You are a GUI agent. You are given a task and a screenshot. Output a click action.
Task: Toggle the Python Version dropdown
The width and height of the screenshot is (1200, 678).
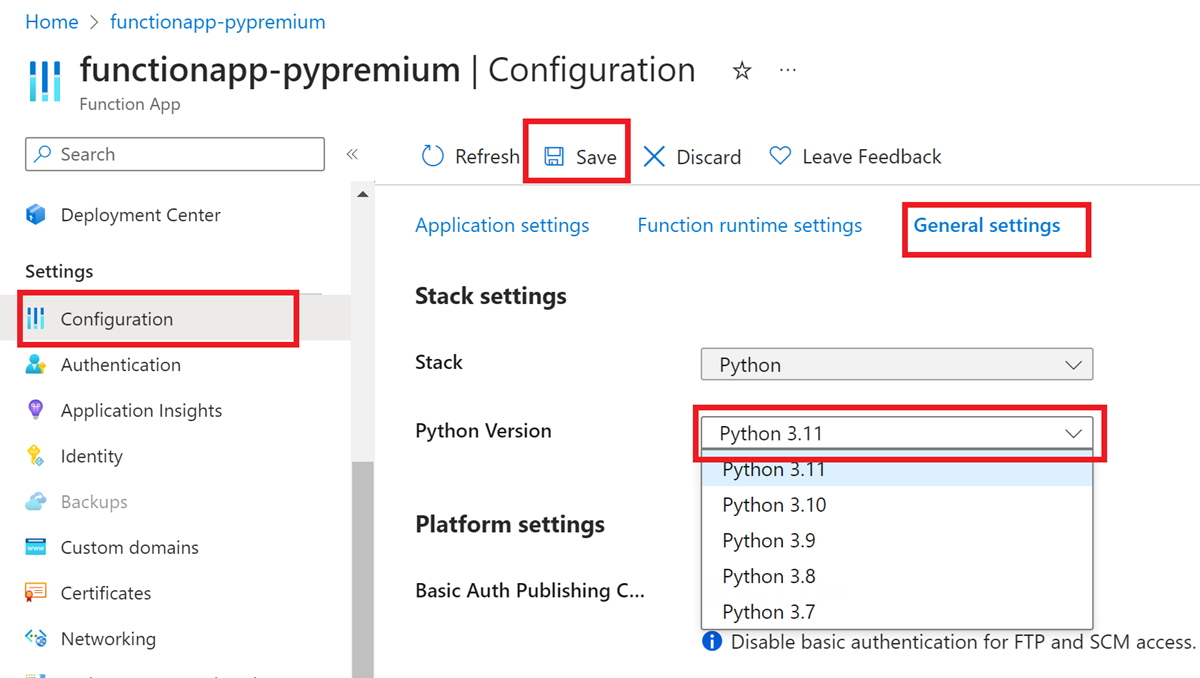896,433
